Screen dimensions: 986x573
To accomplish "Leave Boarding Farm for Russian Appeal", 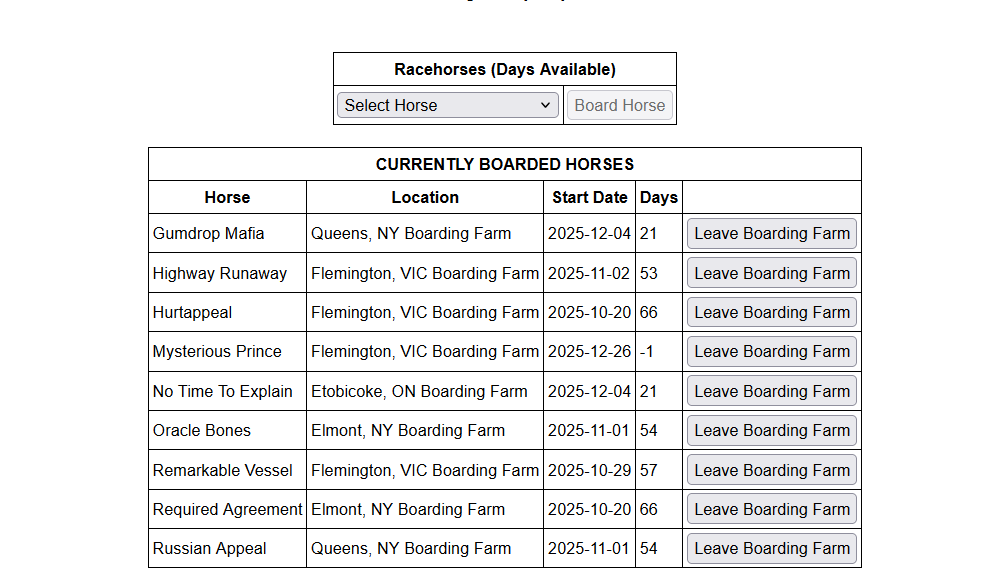I will 771,548.
